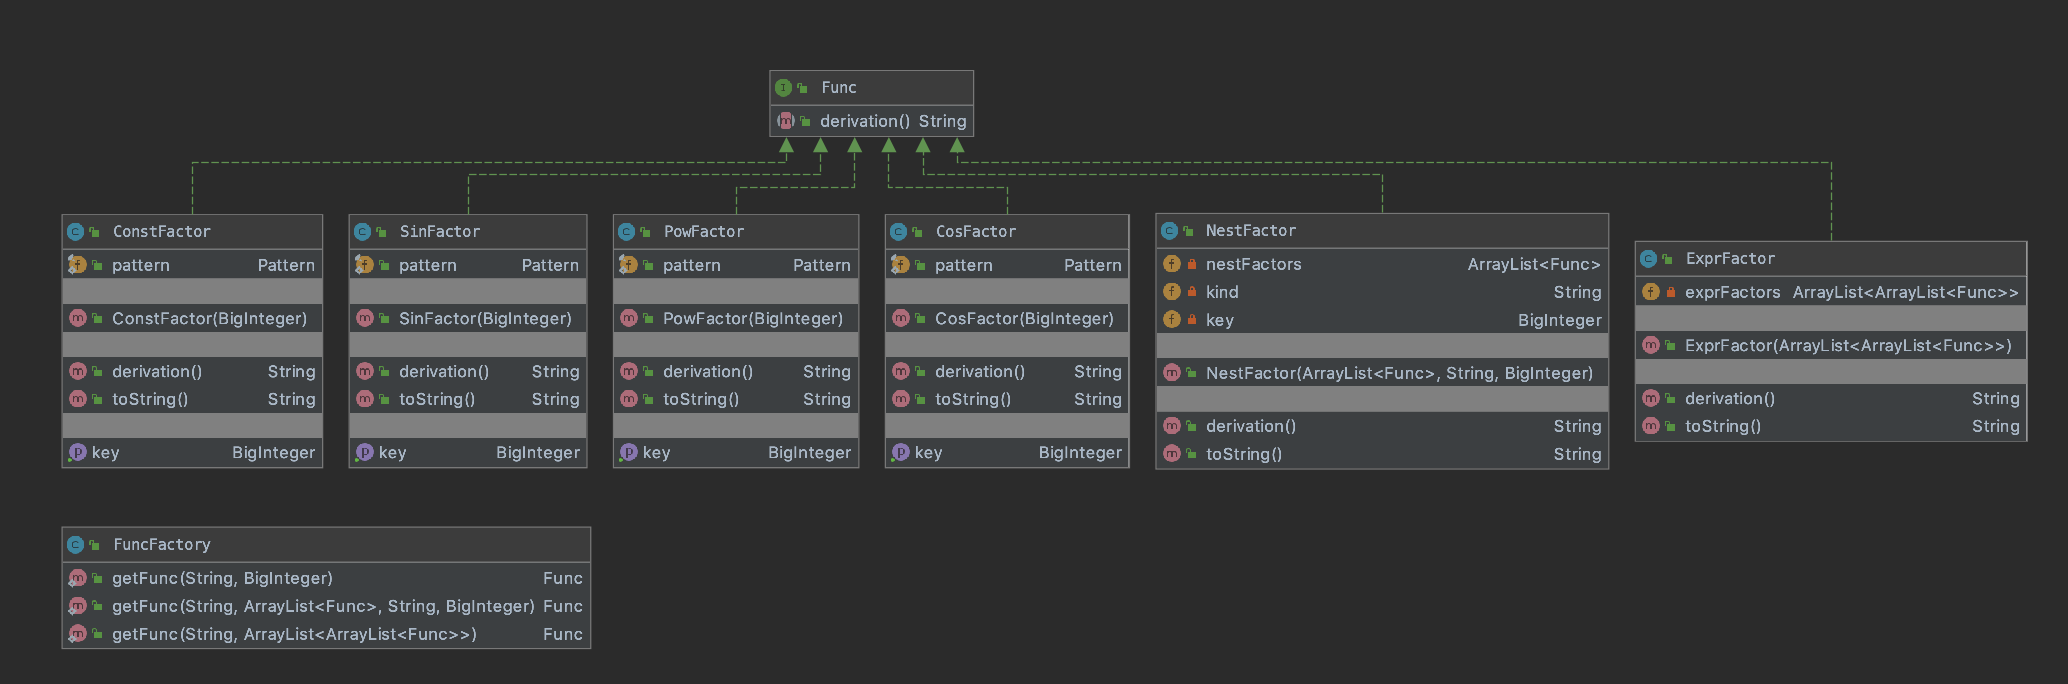Click the FuncFactory class icon
Screen dimensions: 2068x684
[x=75, y=545]
